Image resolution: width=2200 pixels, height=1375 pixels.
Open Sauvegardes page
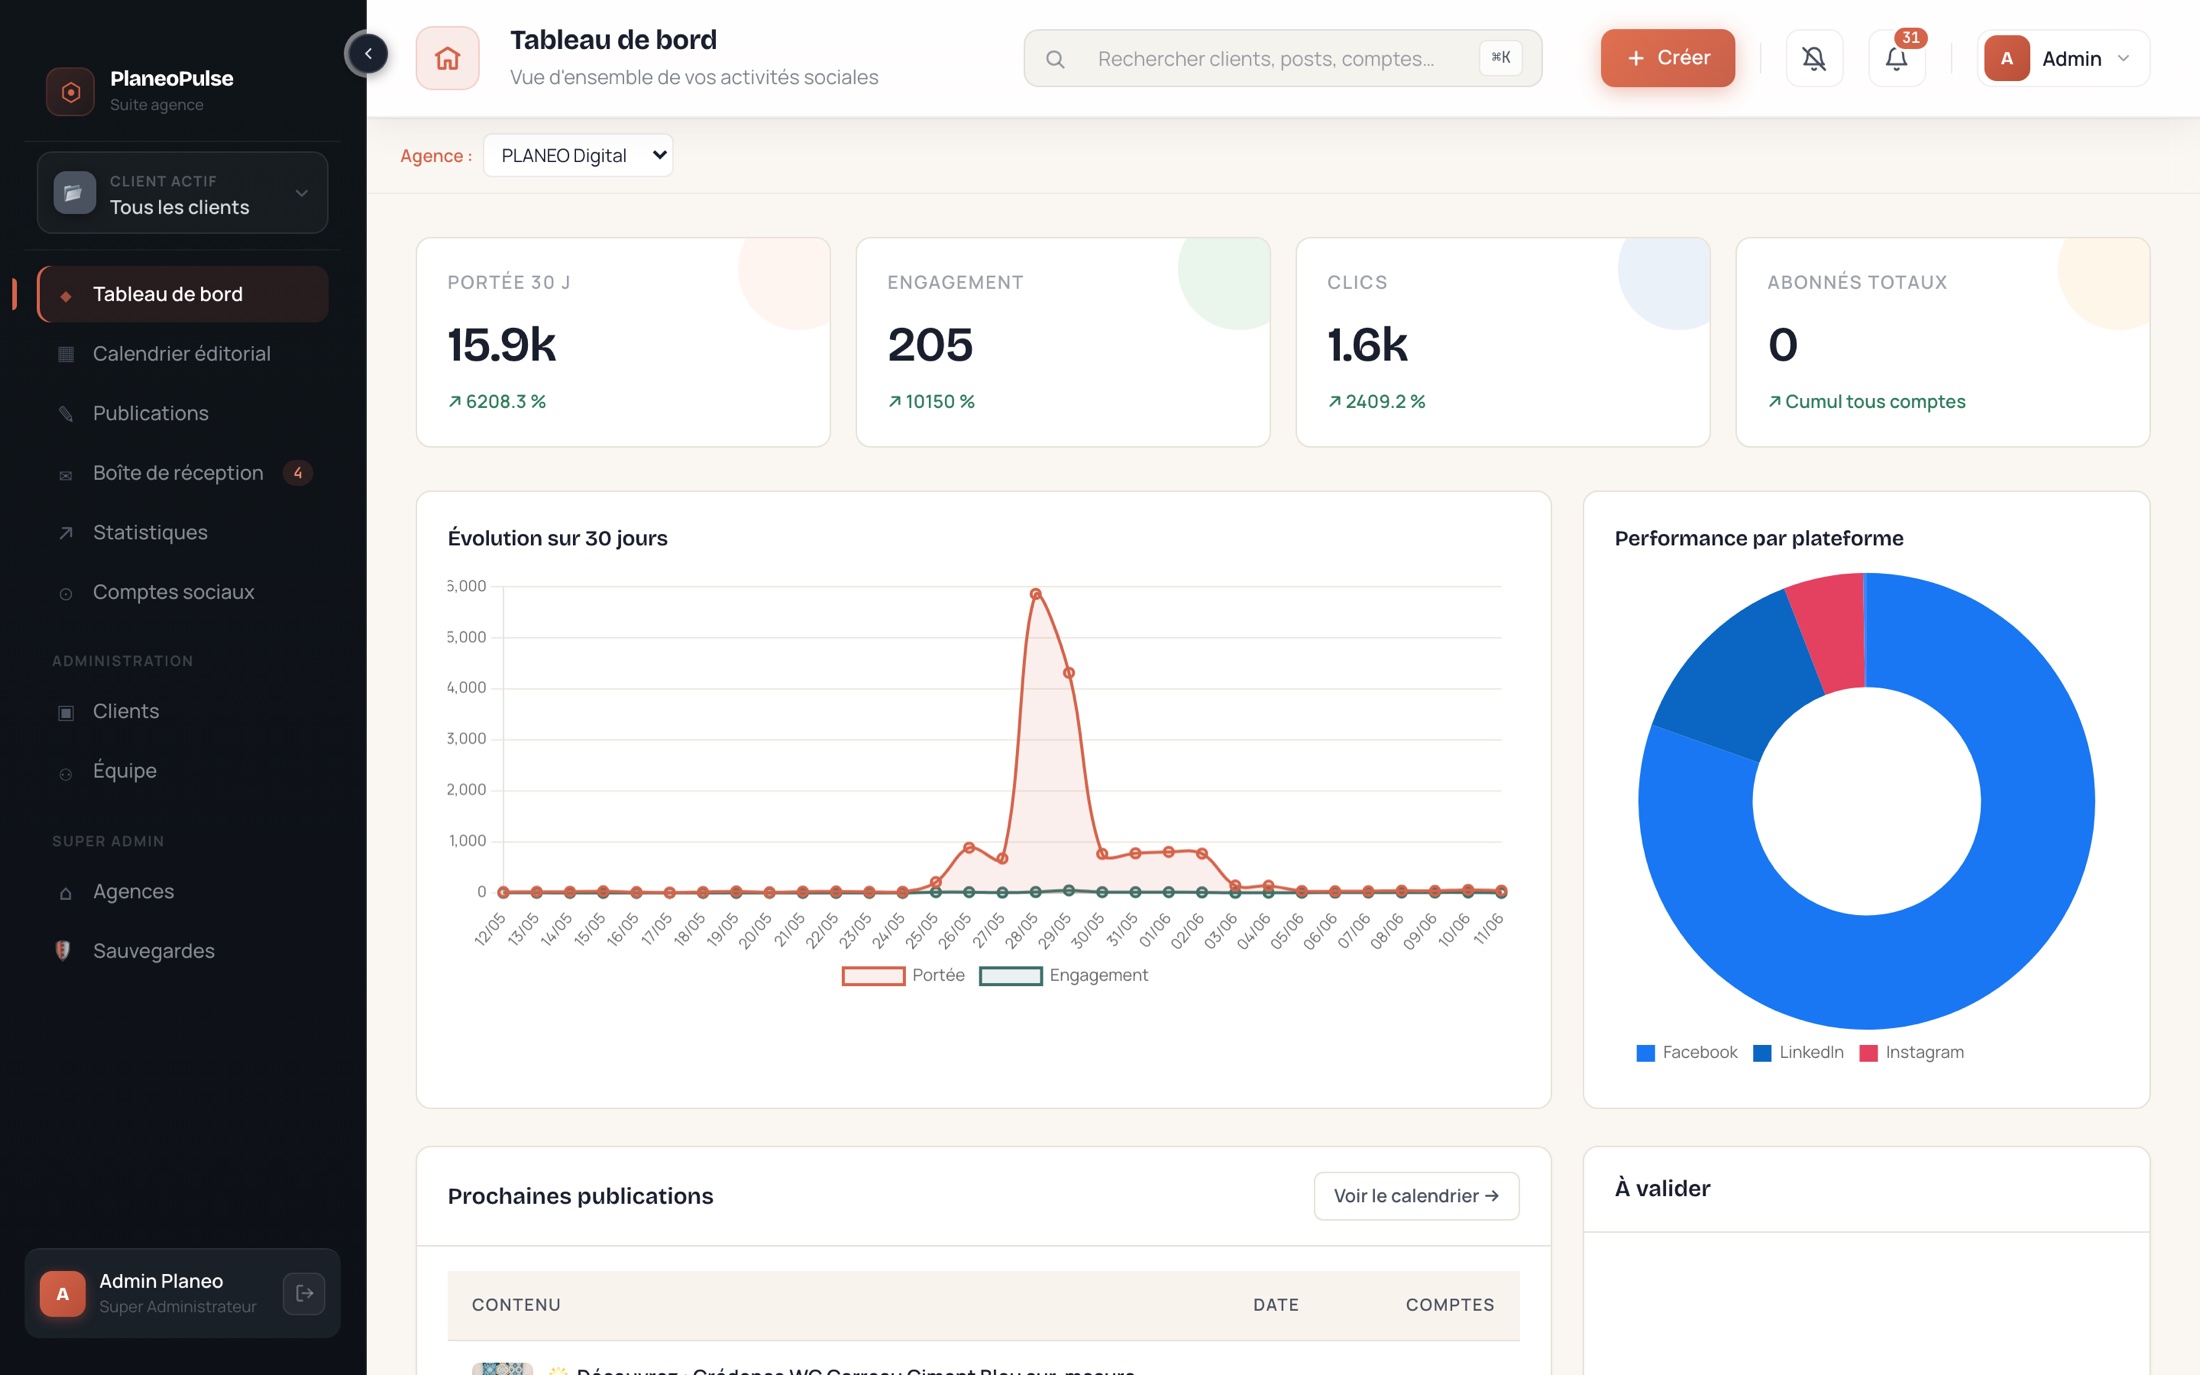[183, 951]
